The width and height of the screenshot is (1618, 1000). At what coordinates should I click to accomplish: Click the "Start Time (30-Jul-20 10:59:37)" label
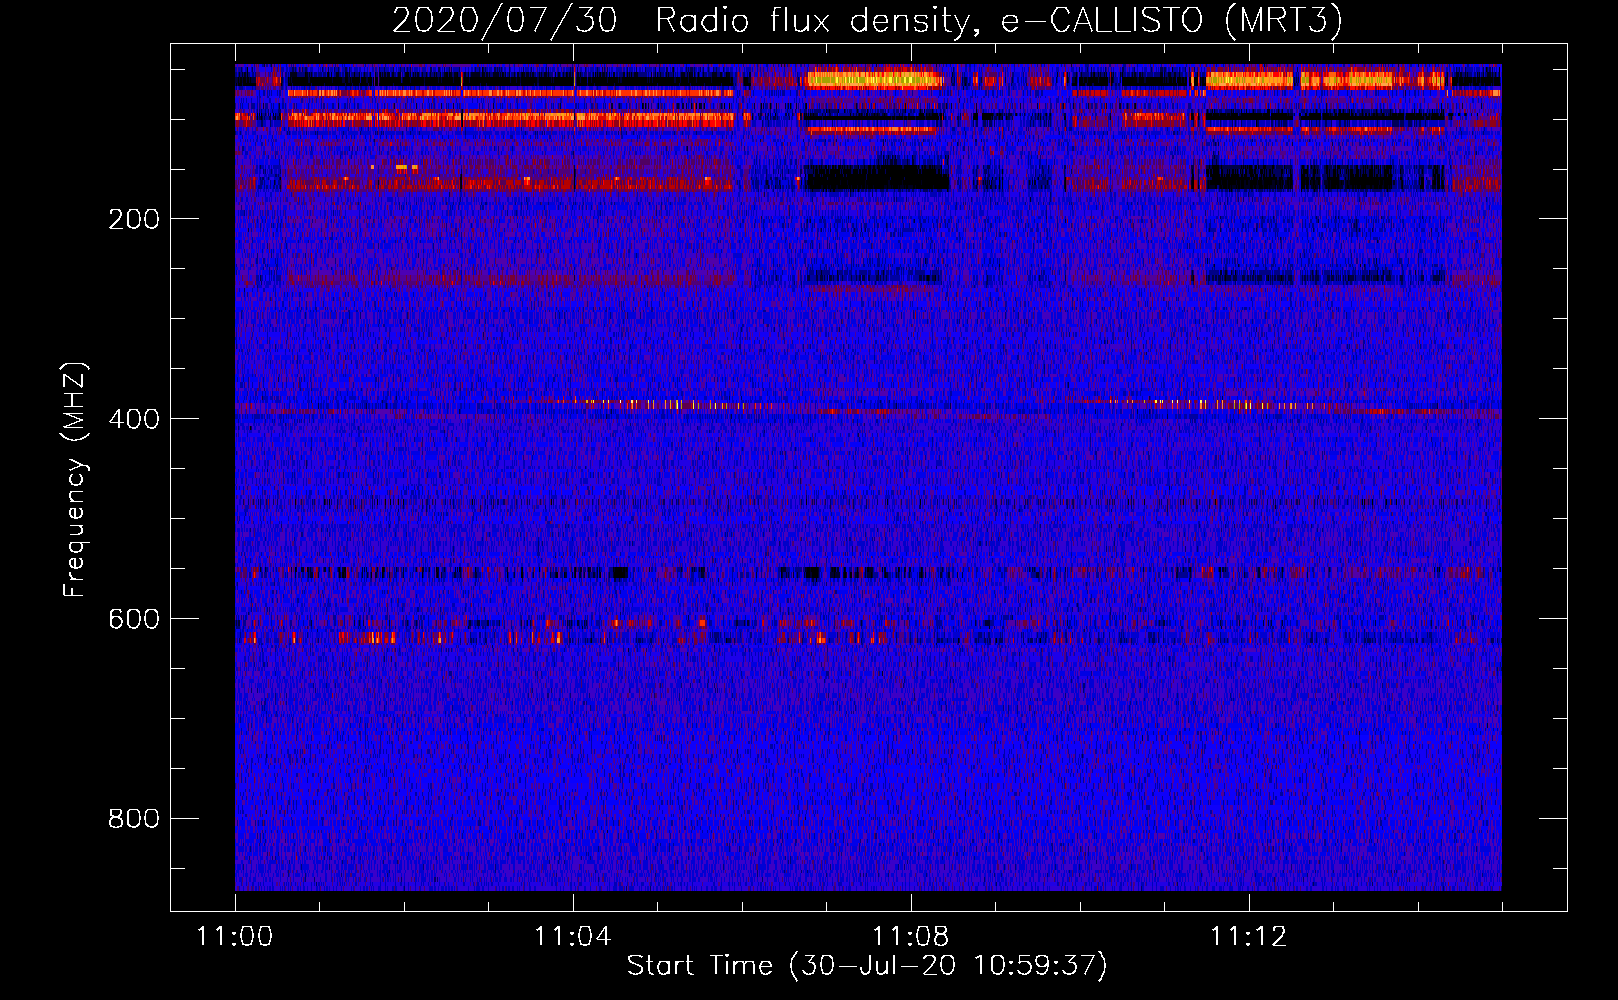pyautogui.click(x=867, y=966)
